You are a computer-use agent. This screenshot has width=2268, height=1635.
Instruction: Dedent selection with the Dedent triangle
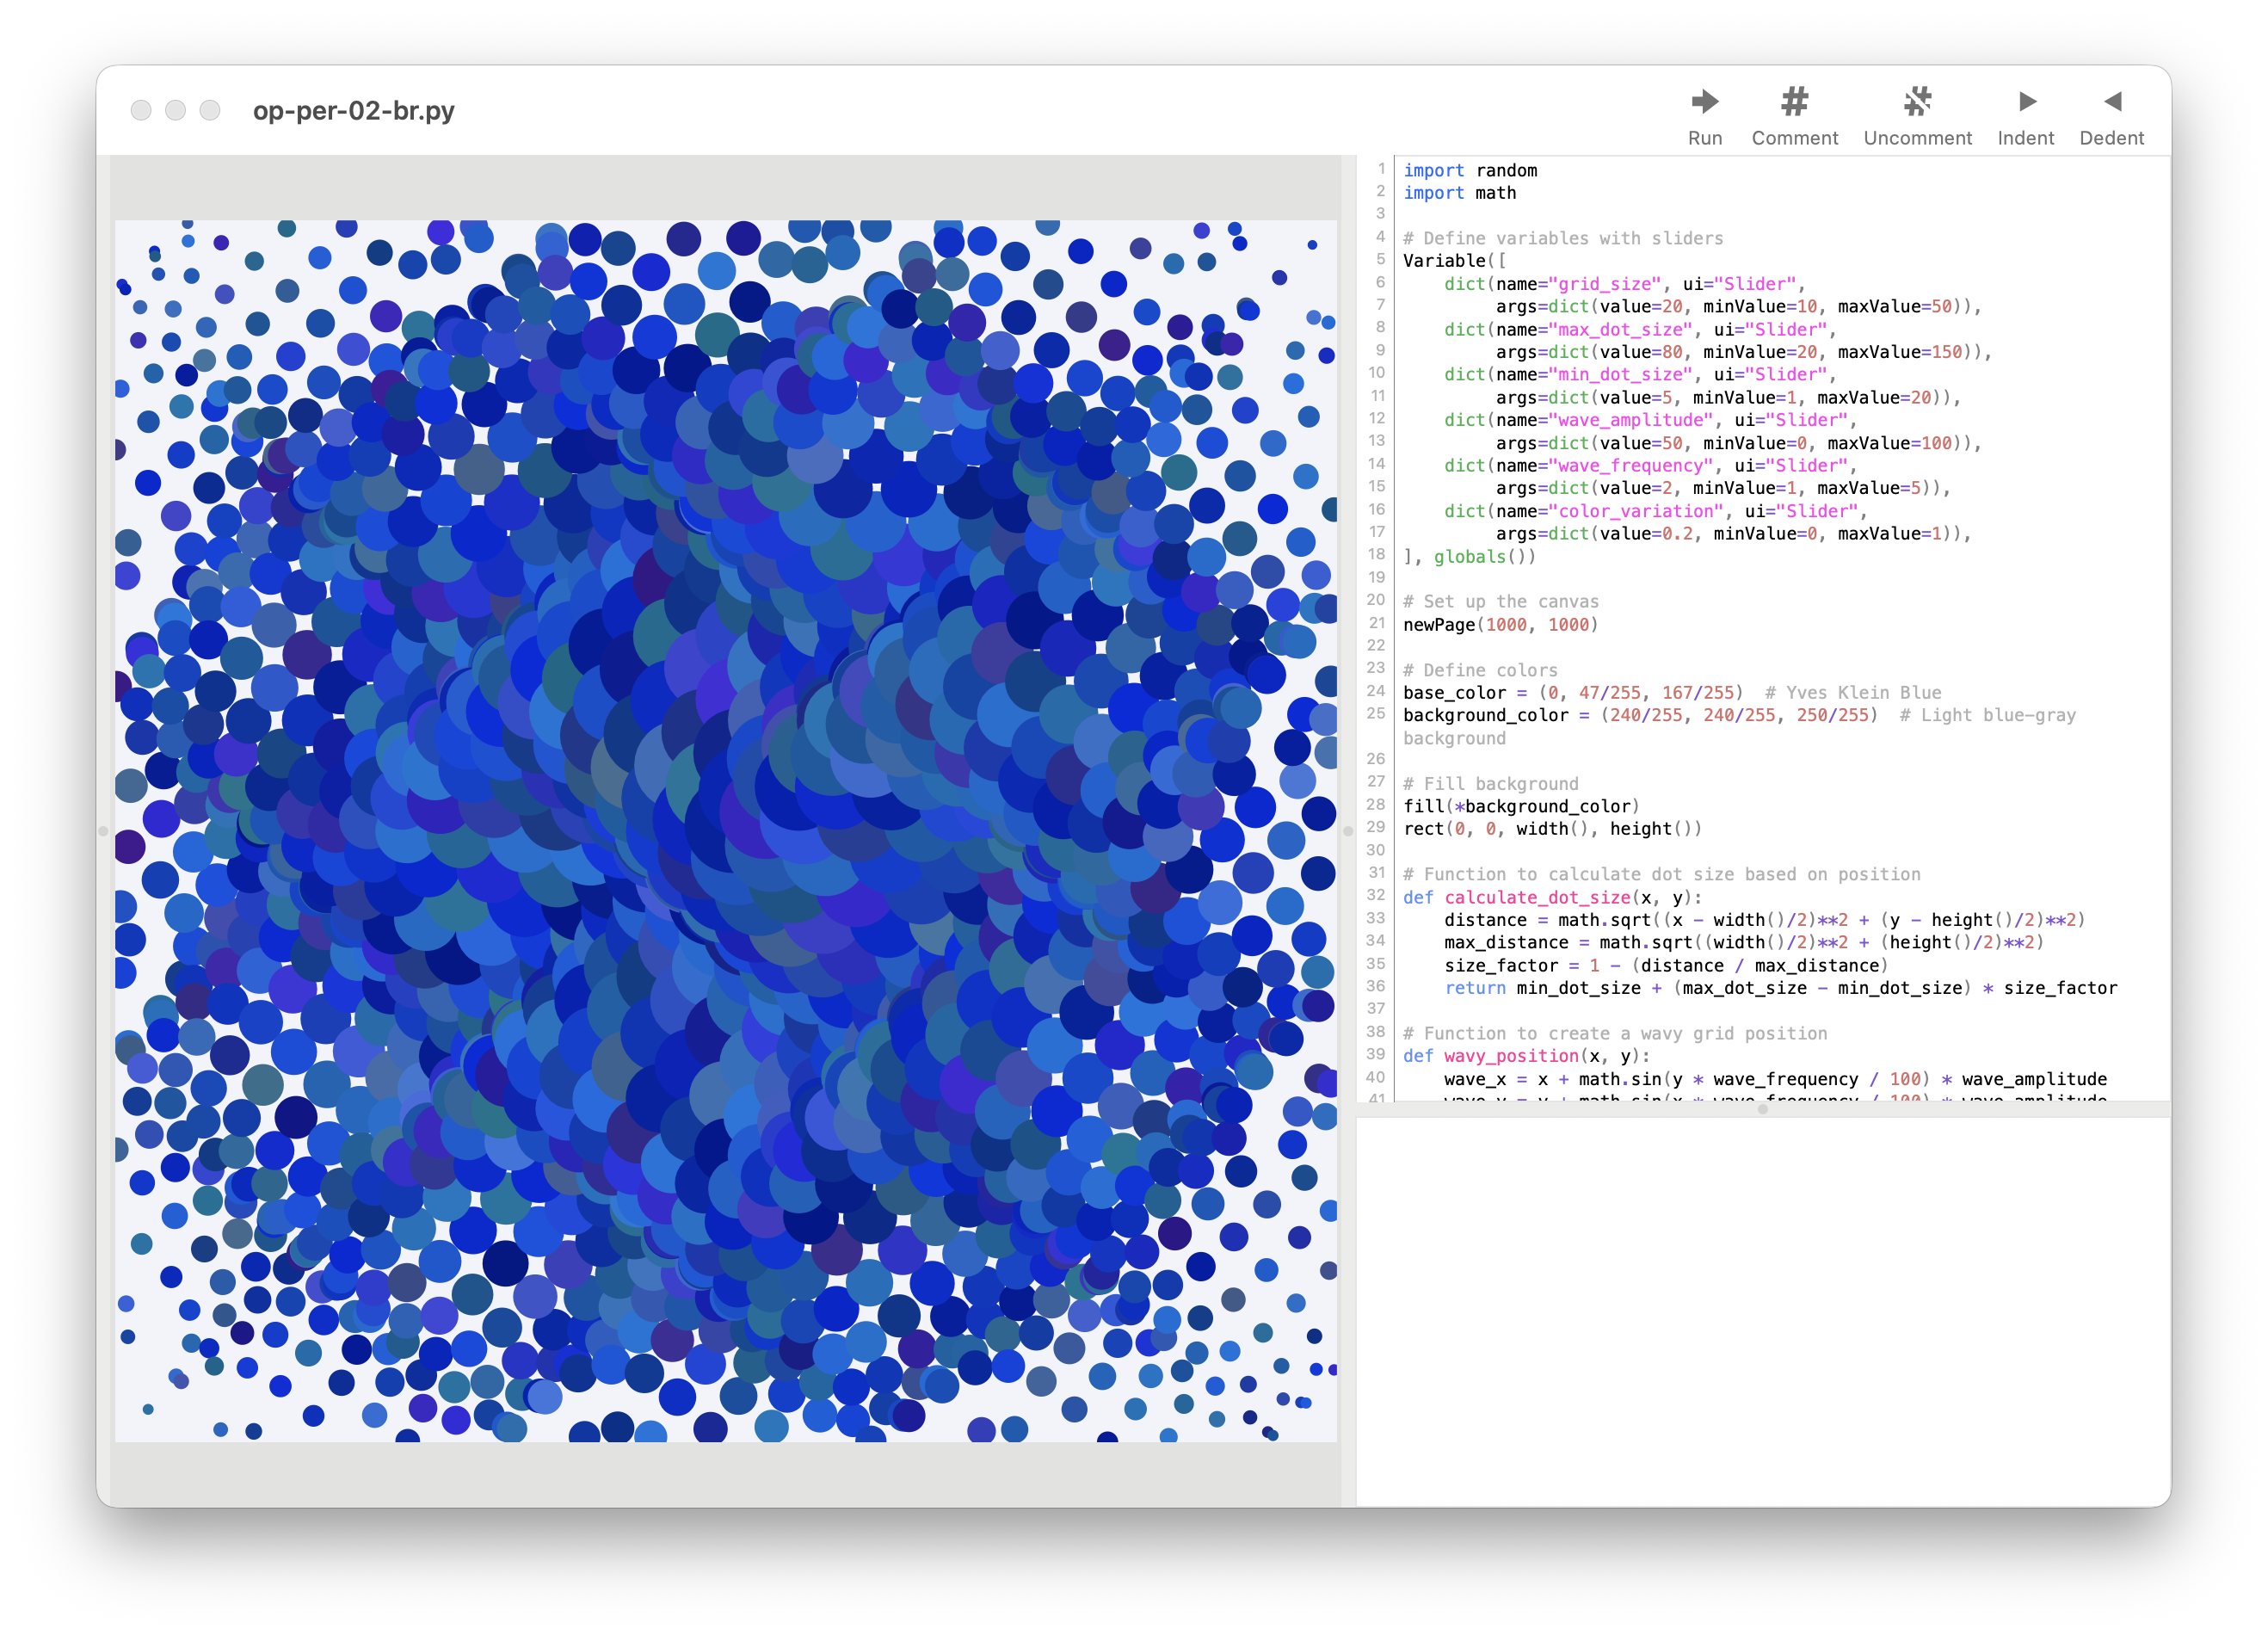(2111, 102)
